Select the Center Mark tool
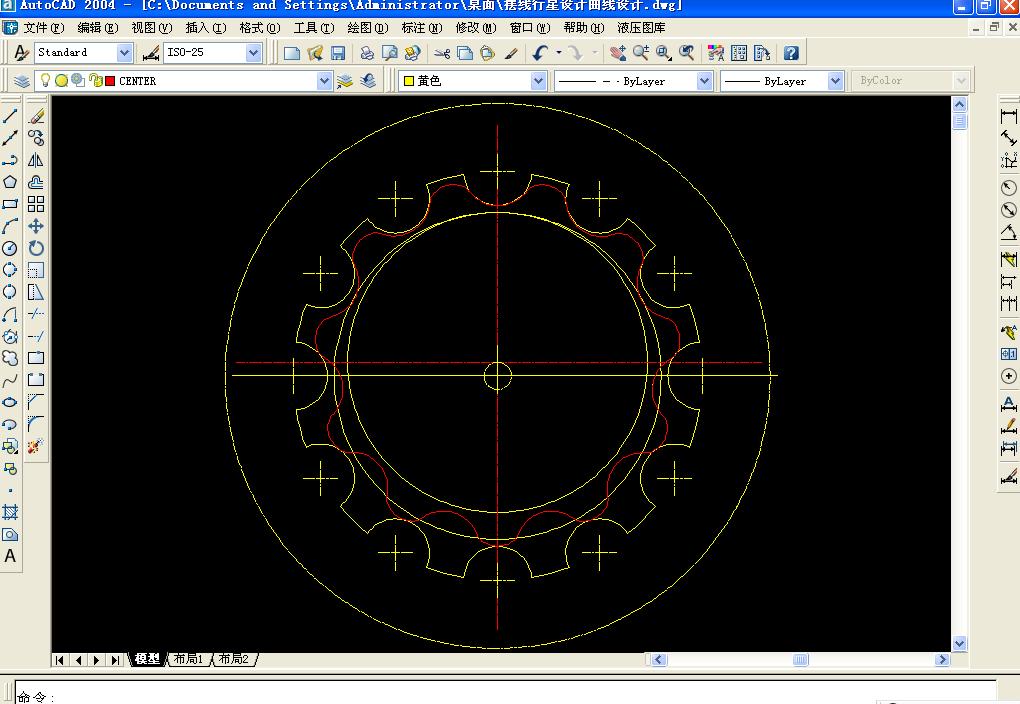The image size is (1020, 704). (1008, 376)
